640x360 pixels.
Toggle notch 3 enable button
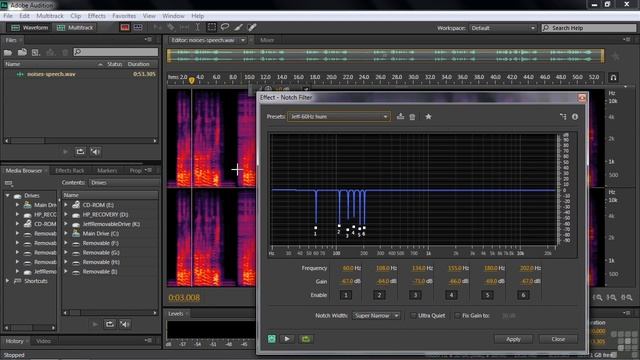pos(415,295)
